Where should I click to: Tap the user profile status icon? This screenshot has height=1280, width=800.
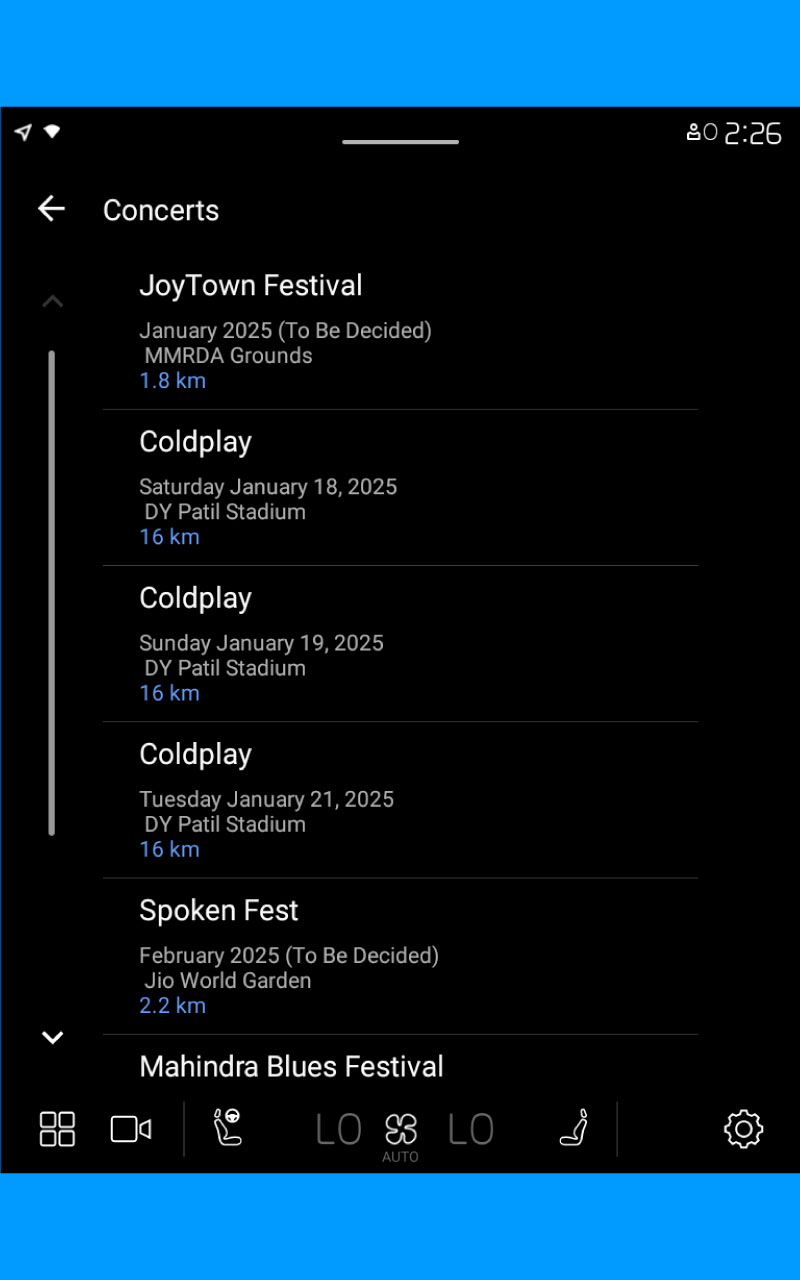701,132
